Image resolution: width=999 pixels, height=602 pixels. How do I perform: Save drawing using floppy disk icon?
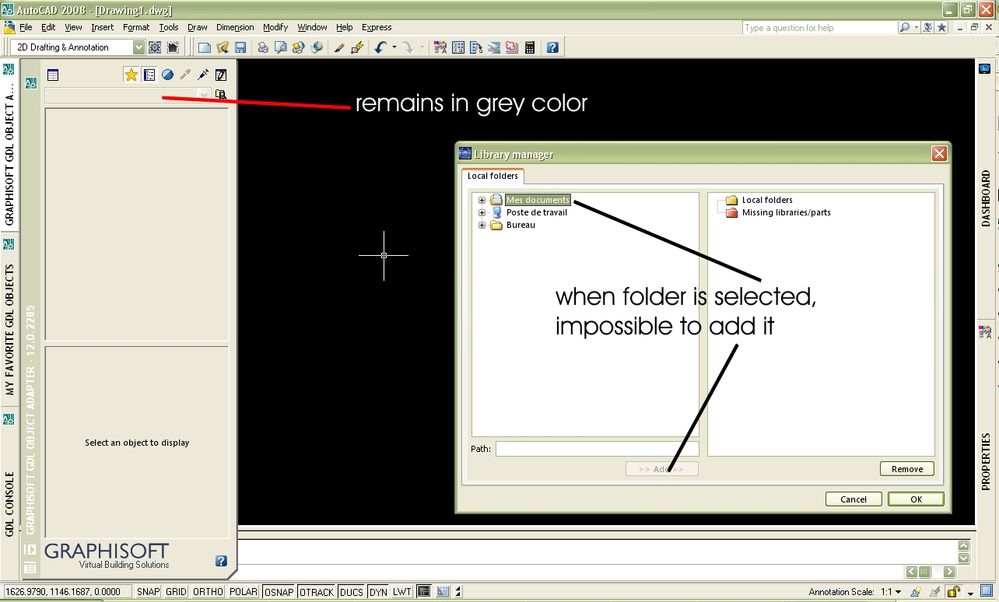(240, 47)
